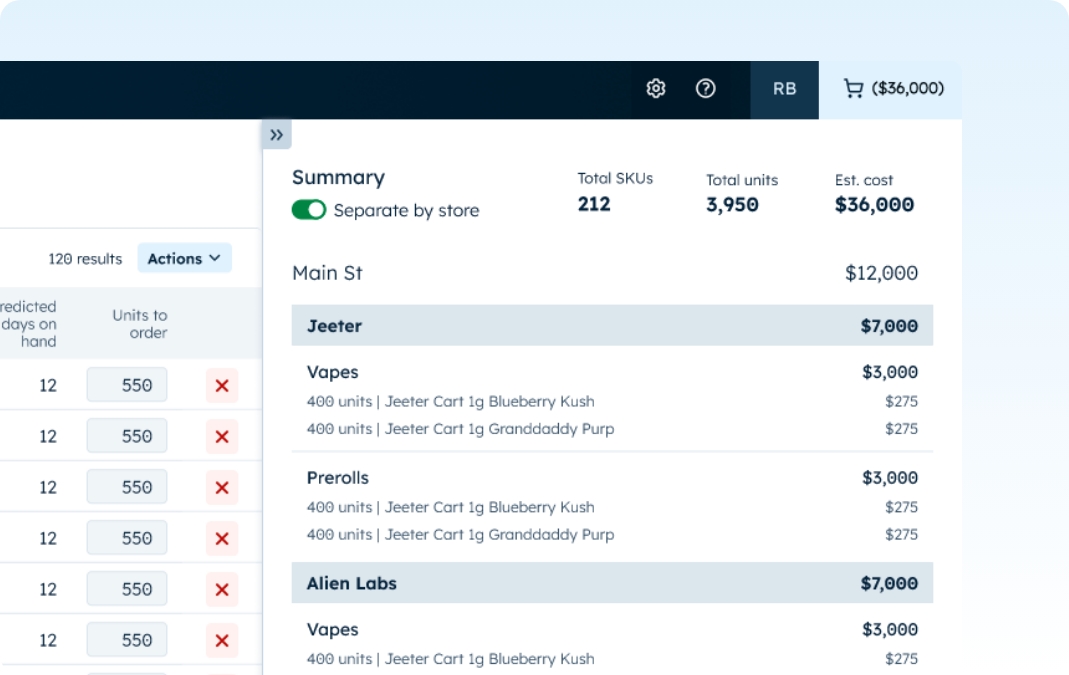Remove fourth row with red X
The height and width of the screenshot is (675, 1069).
222,539
